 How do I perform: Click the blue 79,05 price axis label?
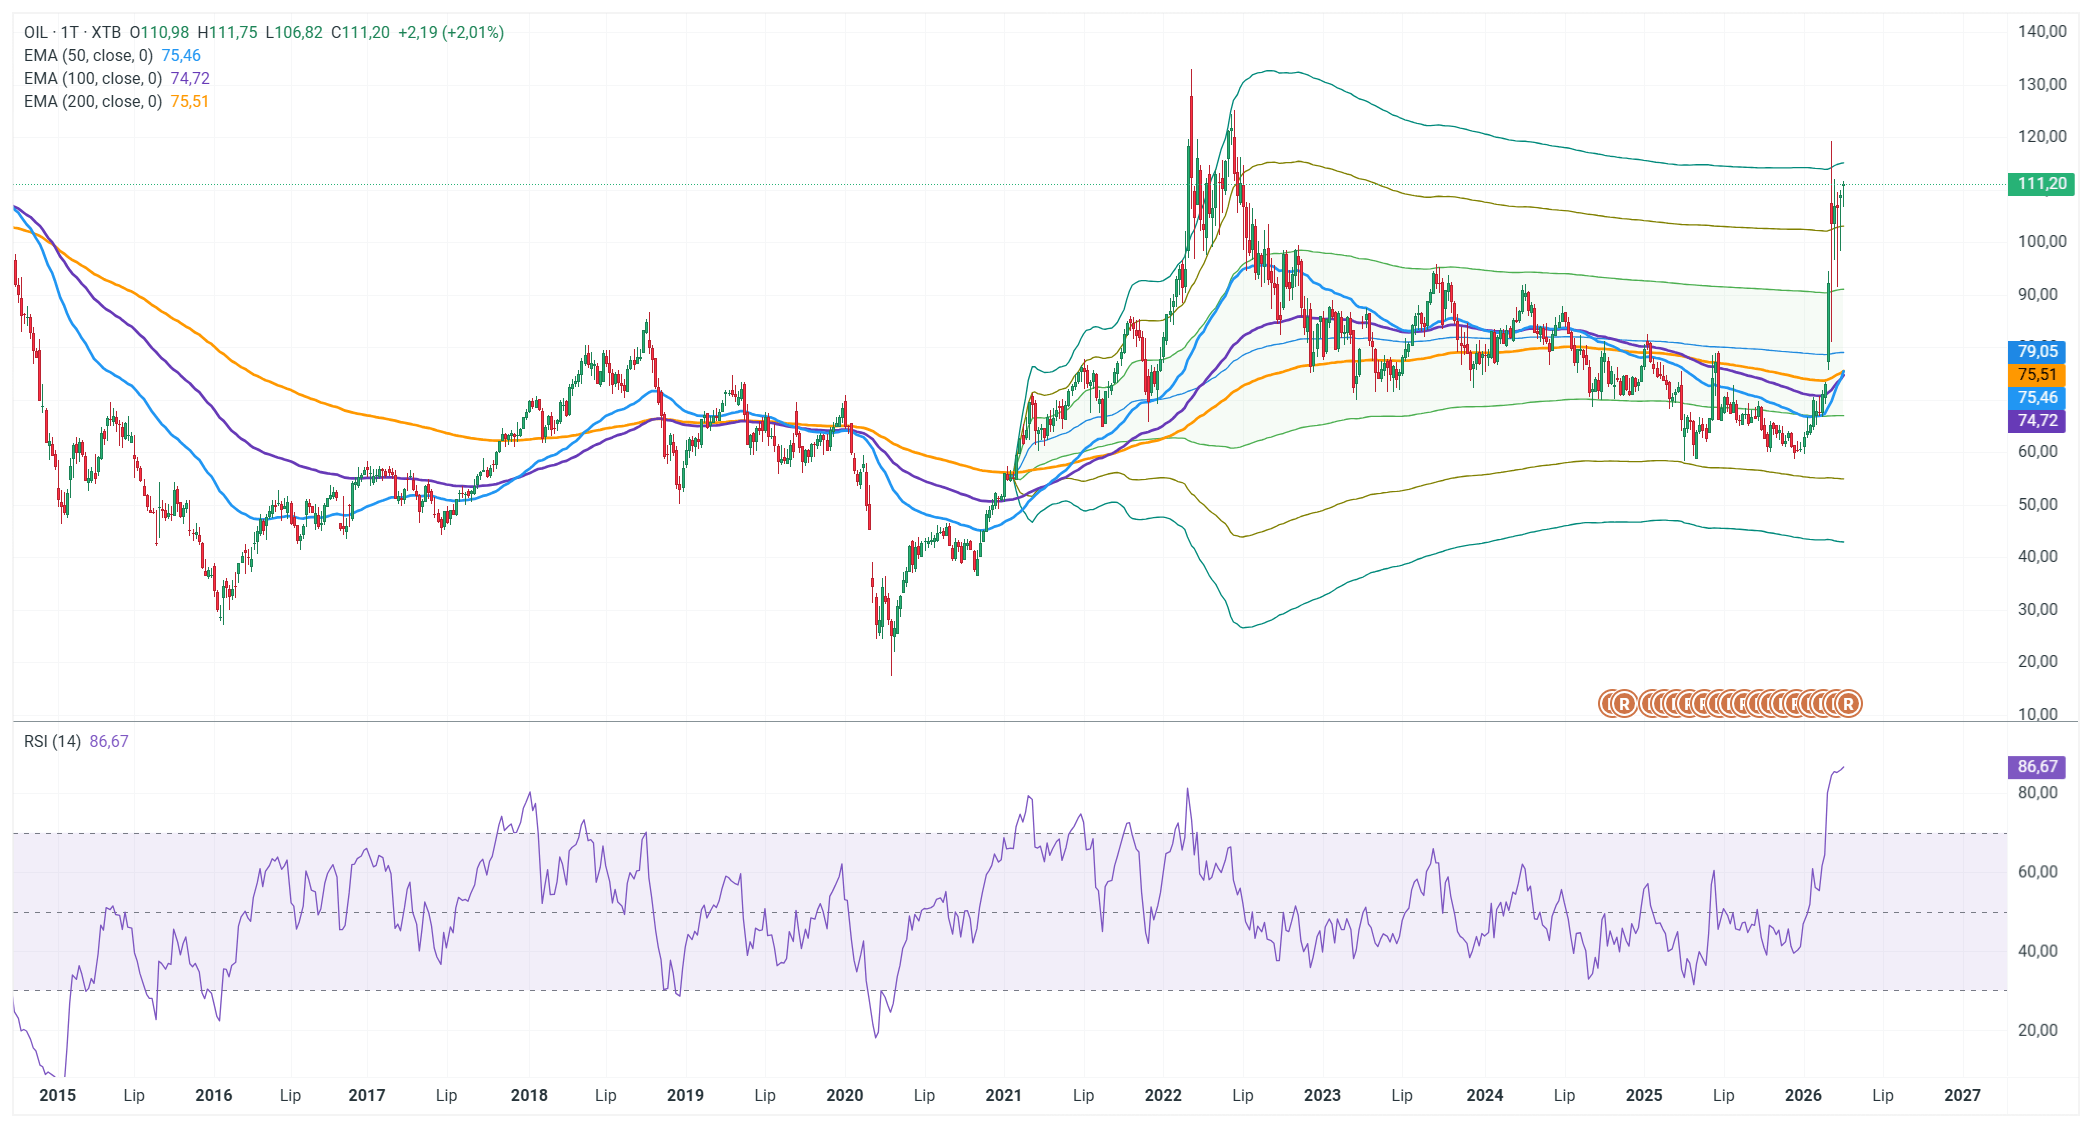tap(2037, 351)
